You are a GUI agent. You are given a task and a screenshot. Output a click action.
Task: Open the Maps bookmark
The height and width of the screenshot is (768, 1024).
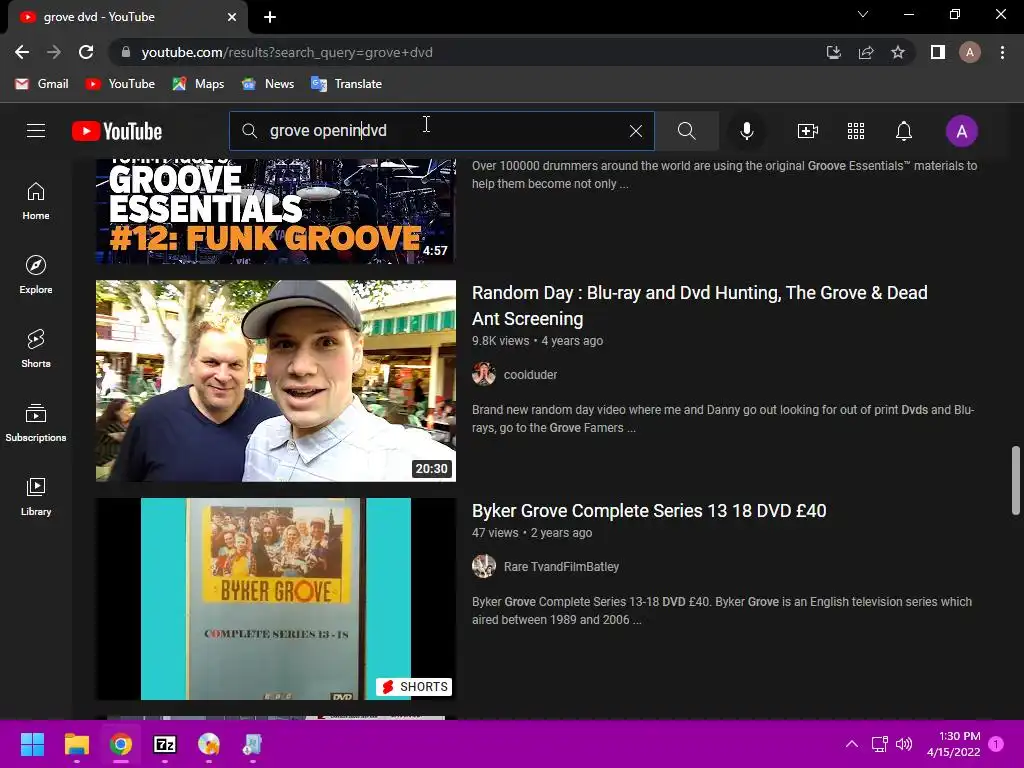(198, 84)
